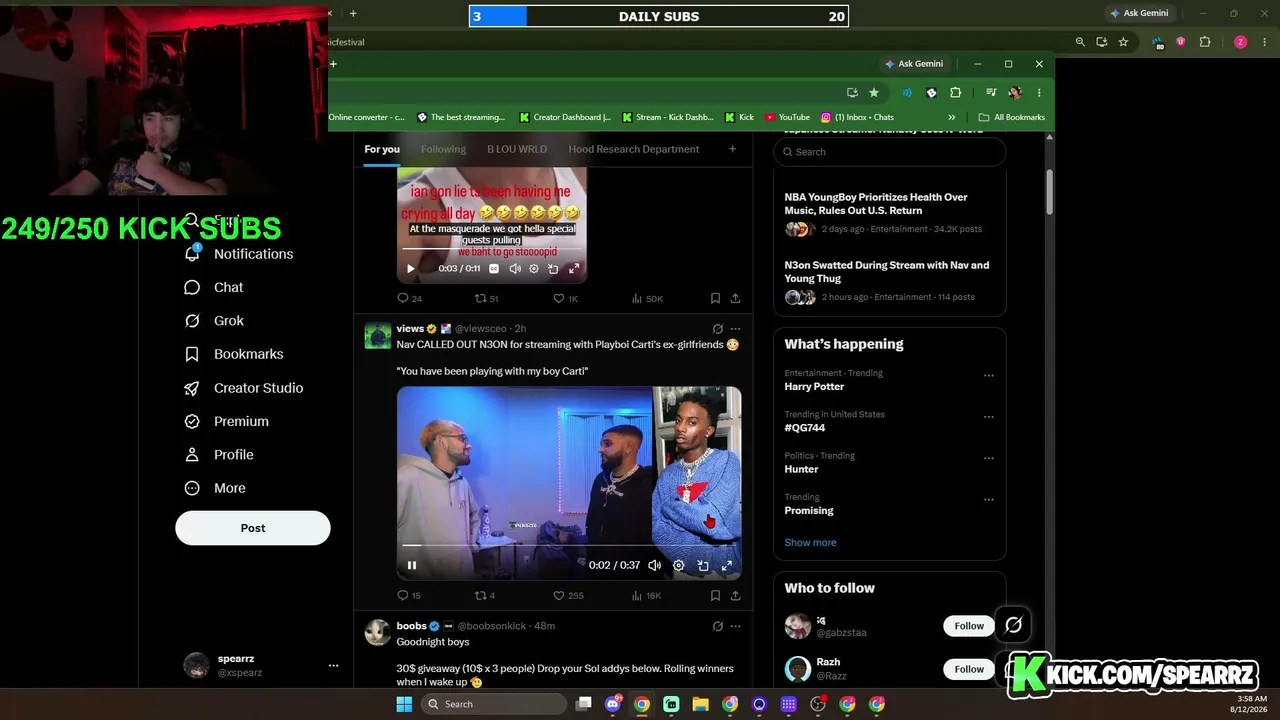This screenshot has width=1280, height=720.
Task: Open account menu next to spearrz
Action: coord(333,665)
